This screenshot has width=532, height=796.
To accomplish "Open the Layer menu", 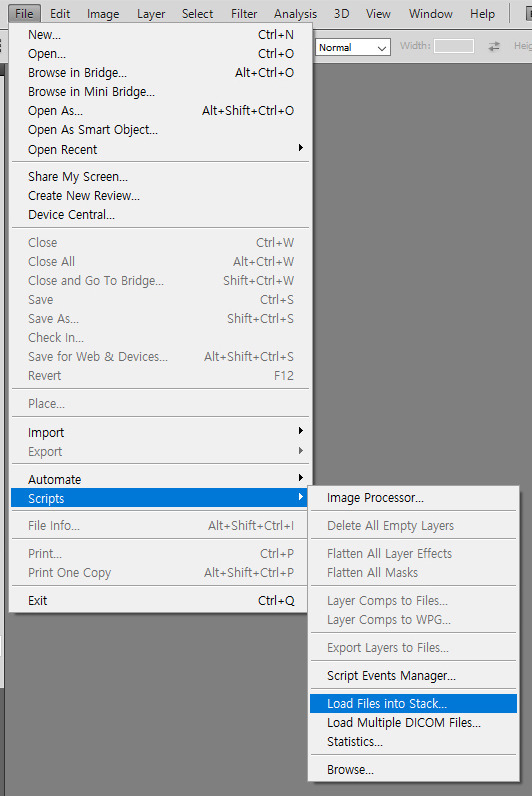I will click(x=151, y=14).
